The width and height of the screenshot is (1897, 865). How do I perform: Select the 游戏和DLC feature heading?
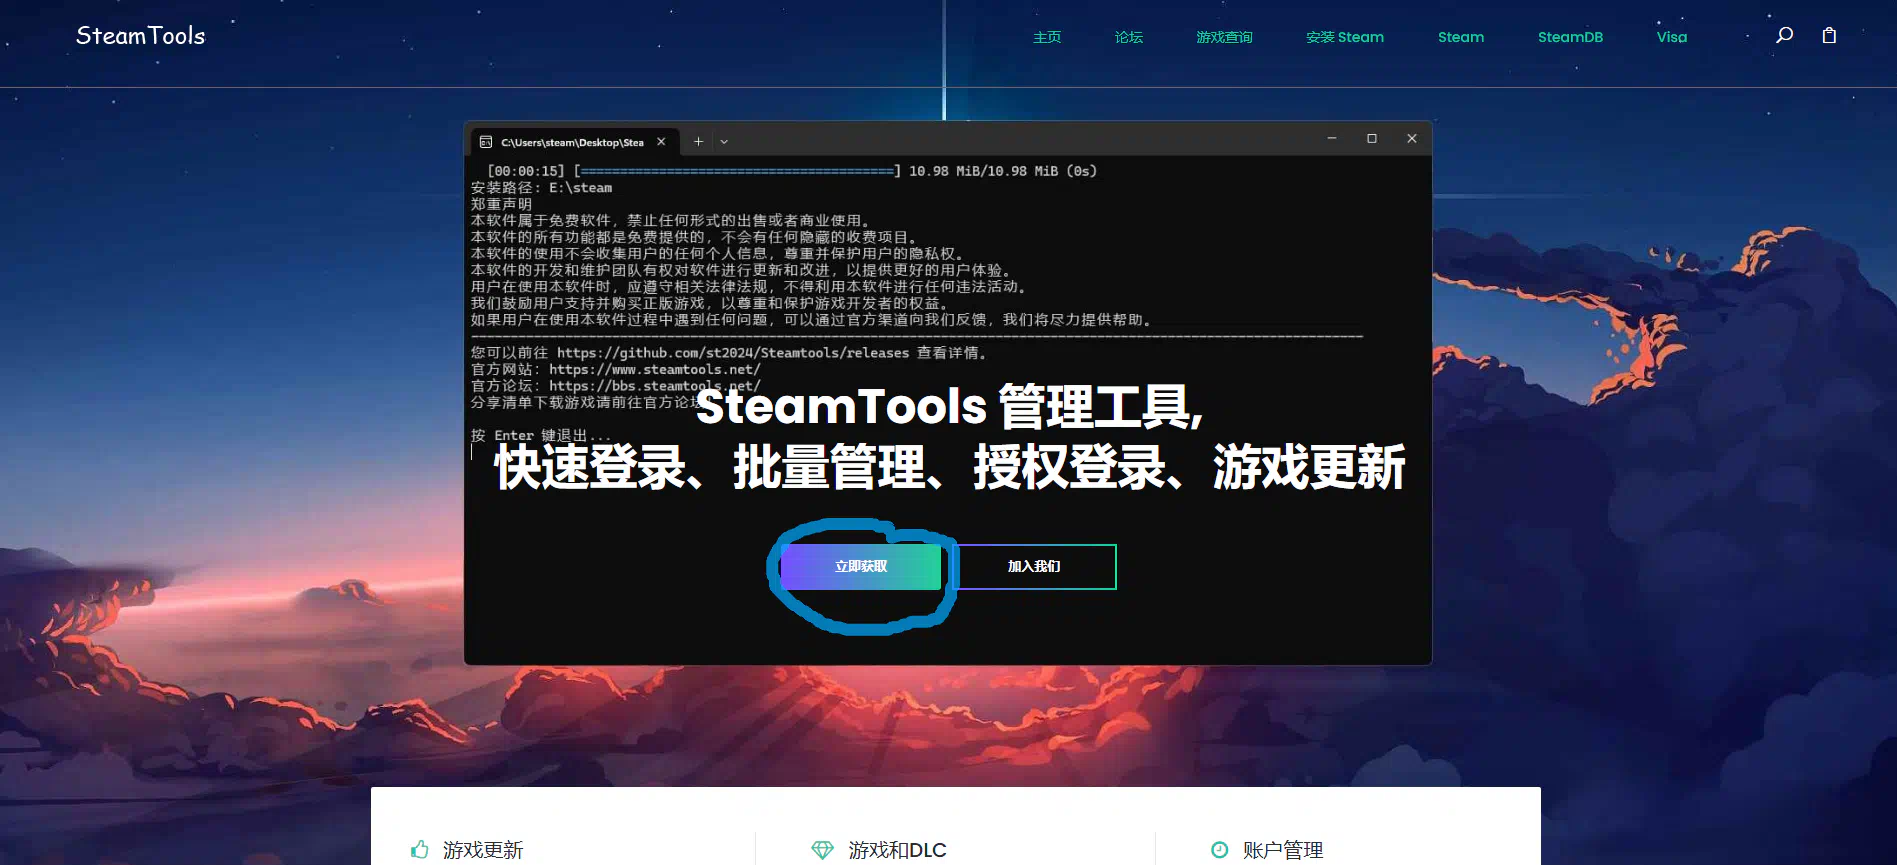pyautogui.click(x=897, y=850)
